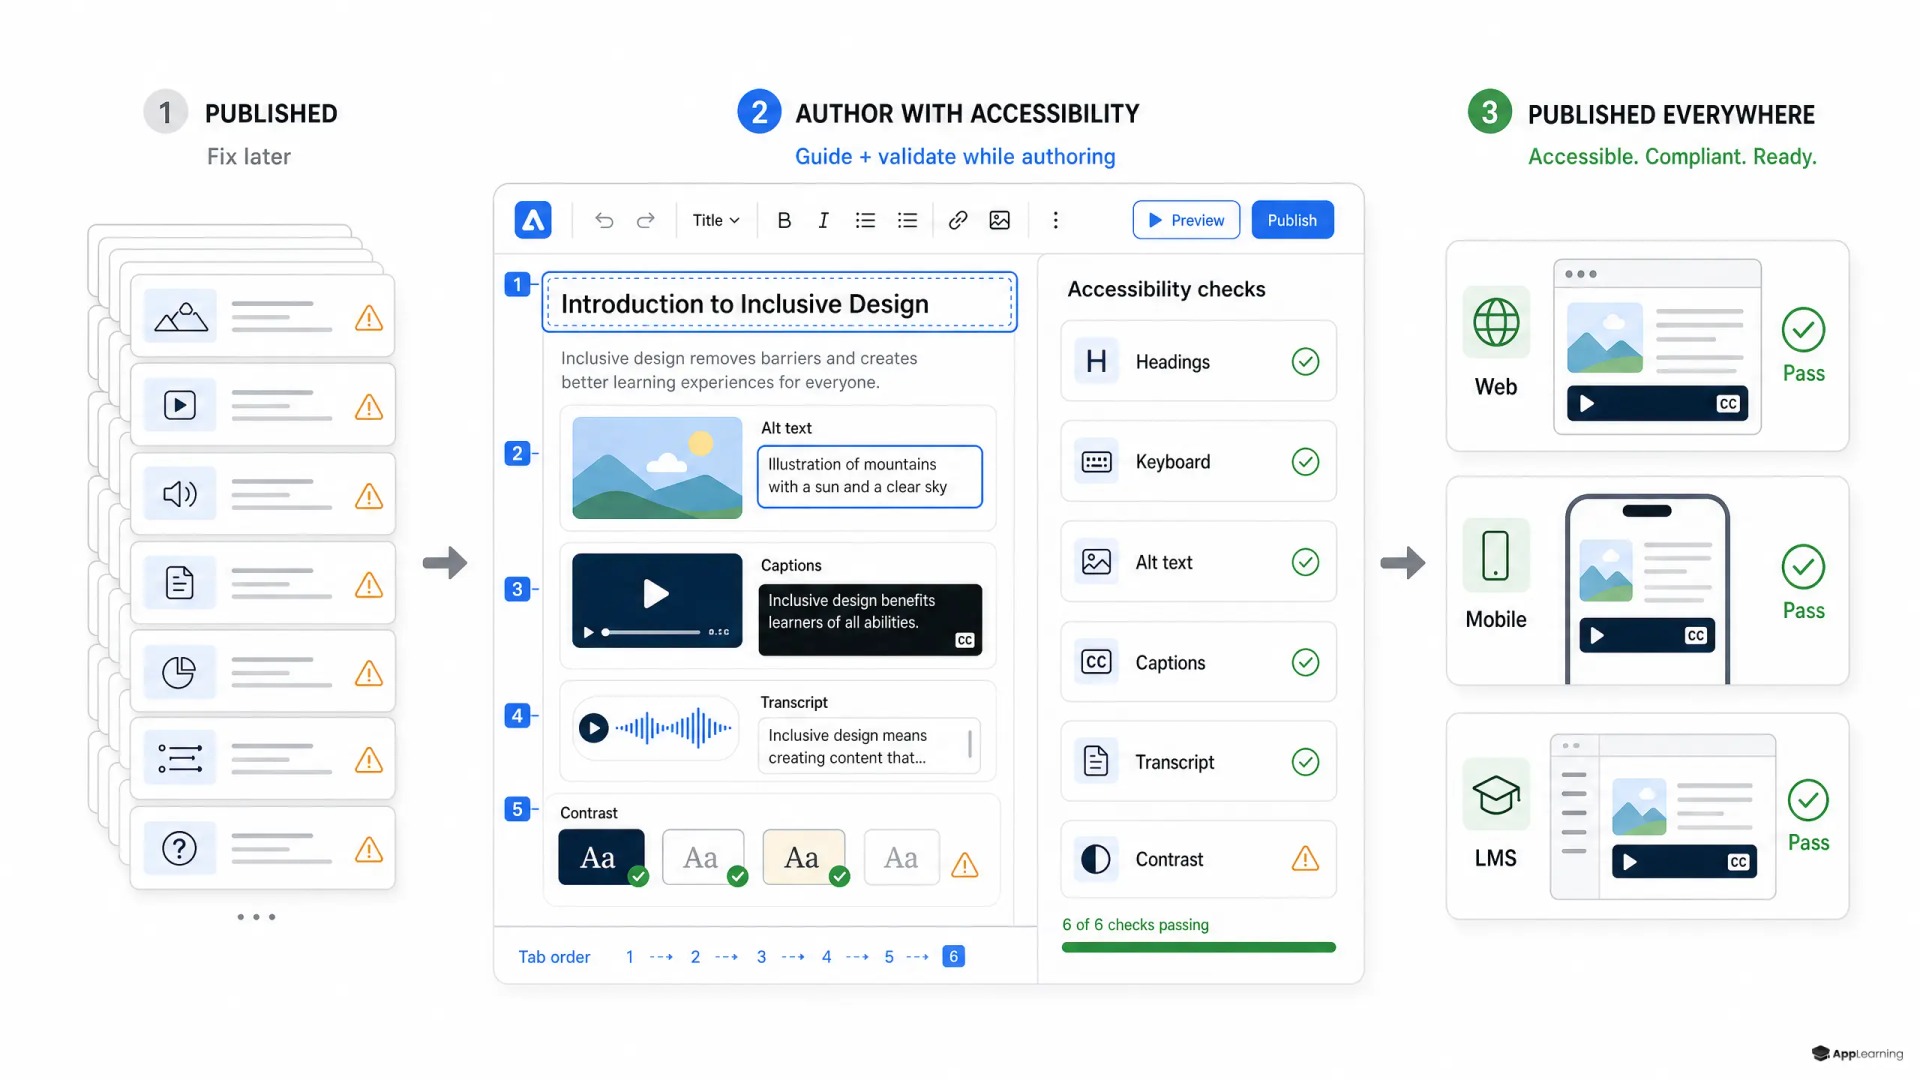Insert a link with the chain icon
The height and width of the screenshot is (1080, 1920).
(x=957, y=220)
